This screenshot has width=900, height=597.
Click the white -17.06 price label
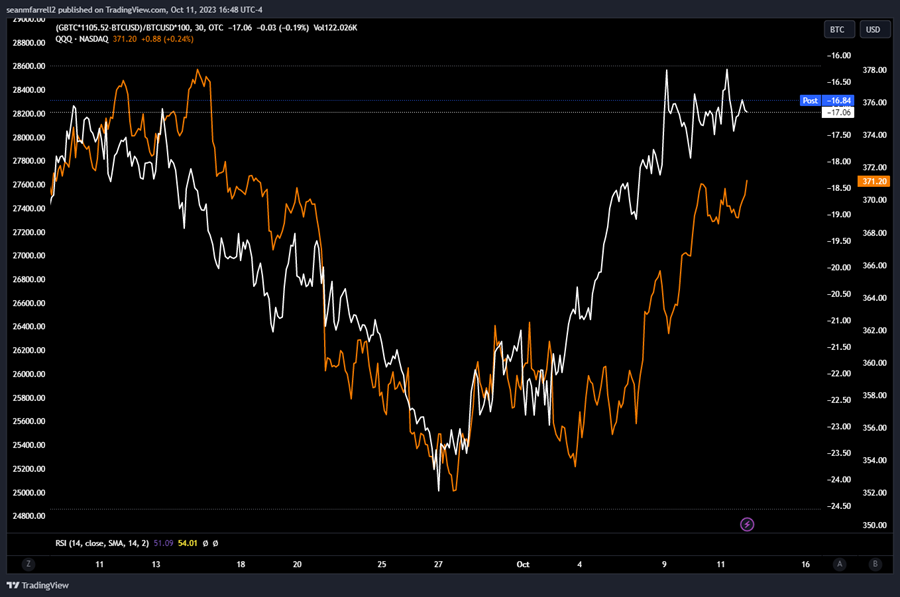(x=839, y=113)
